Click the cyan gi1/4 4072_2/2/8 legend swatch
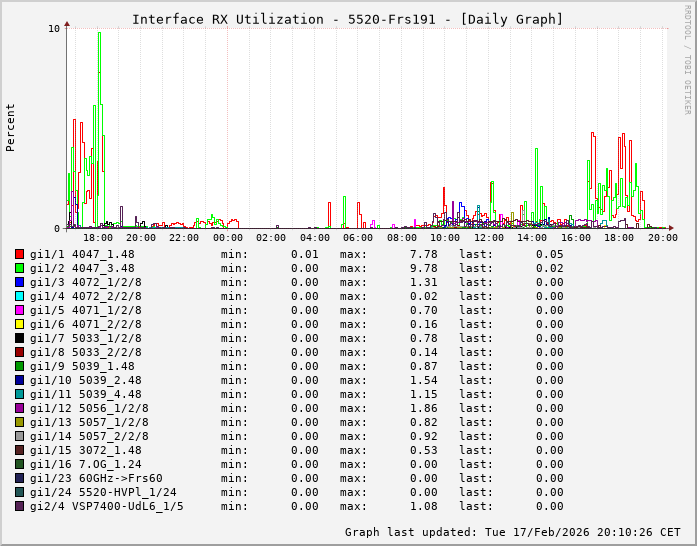 tap(19, 296)
